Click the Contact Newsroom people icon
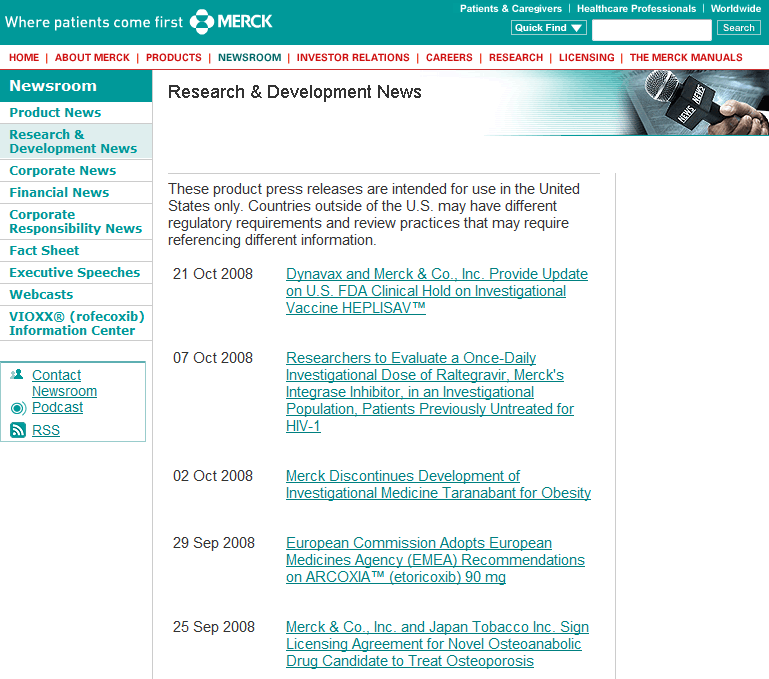The height and width of the screenshot is (679, 769). click(17, 375)
